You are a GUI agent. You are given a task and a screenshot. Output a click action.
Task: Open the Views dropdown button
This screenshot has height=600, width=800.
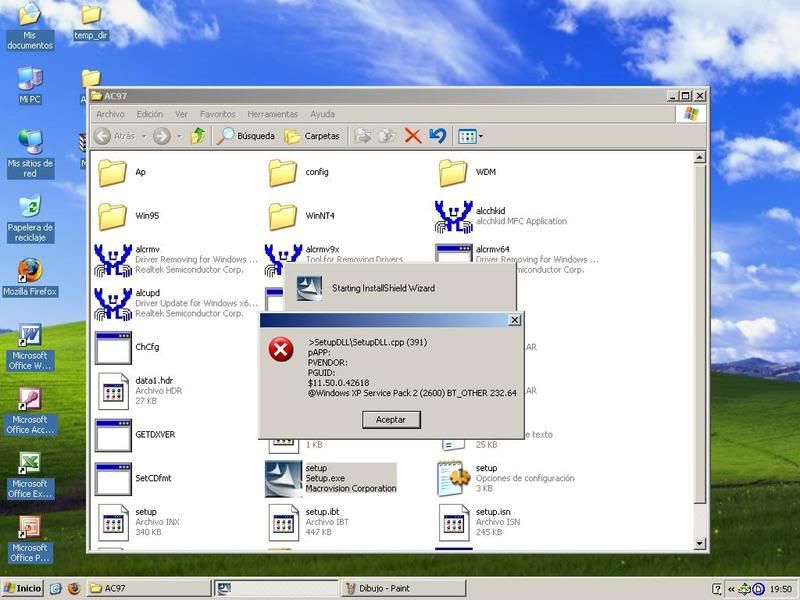point(470,136)
